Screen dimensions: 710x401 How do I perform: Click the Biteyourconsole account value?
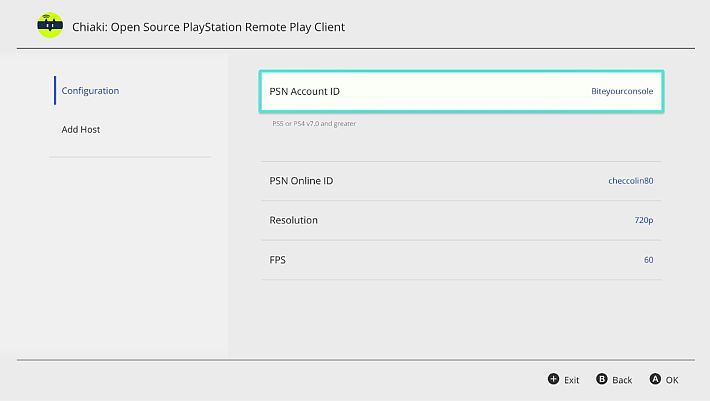click(x=622, y=91)
